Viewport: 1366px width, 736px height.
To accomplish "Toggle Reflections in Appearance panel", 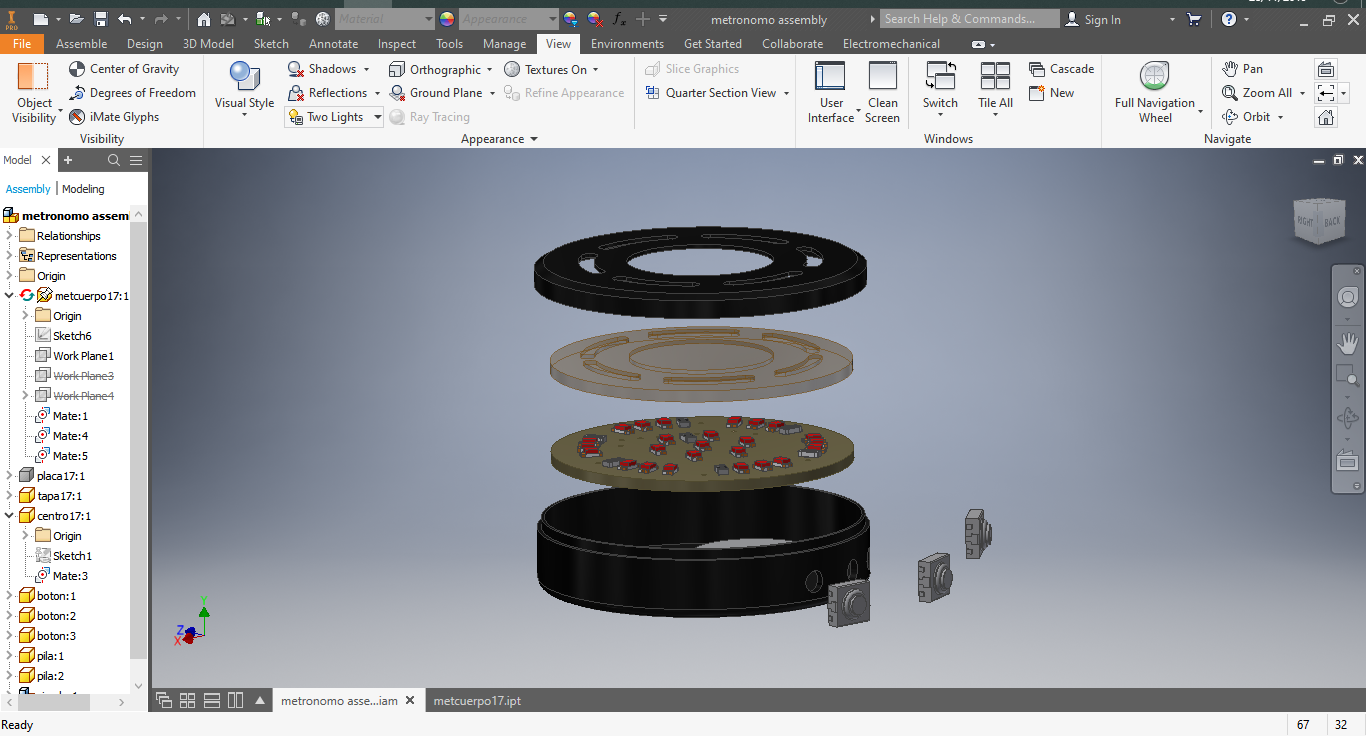I will point(327,93).
